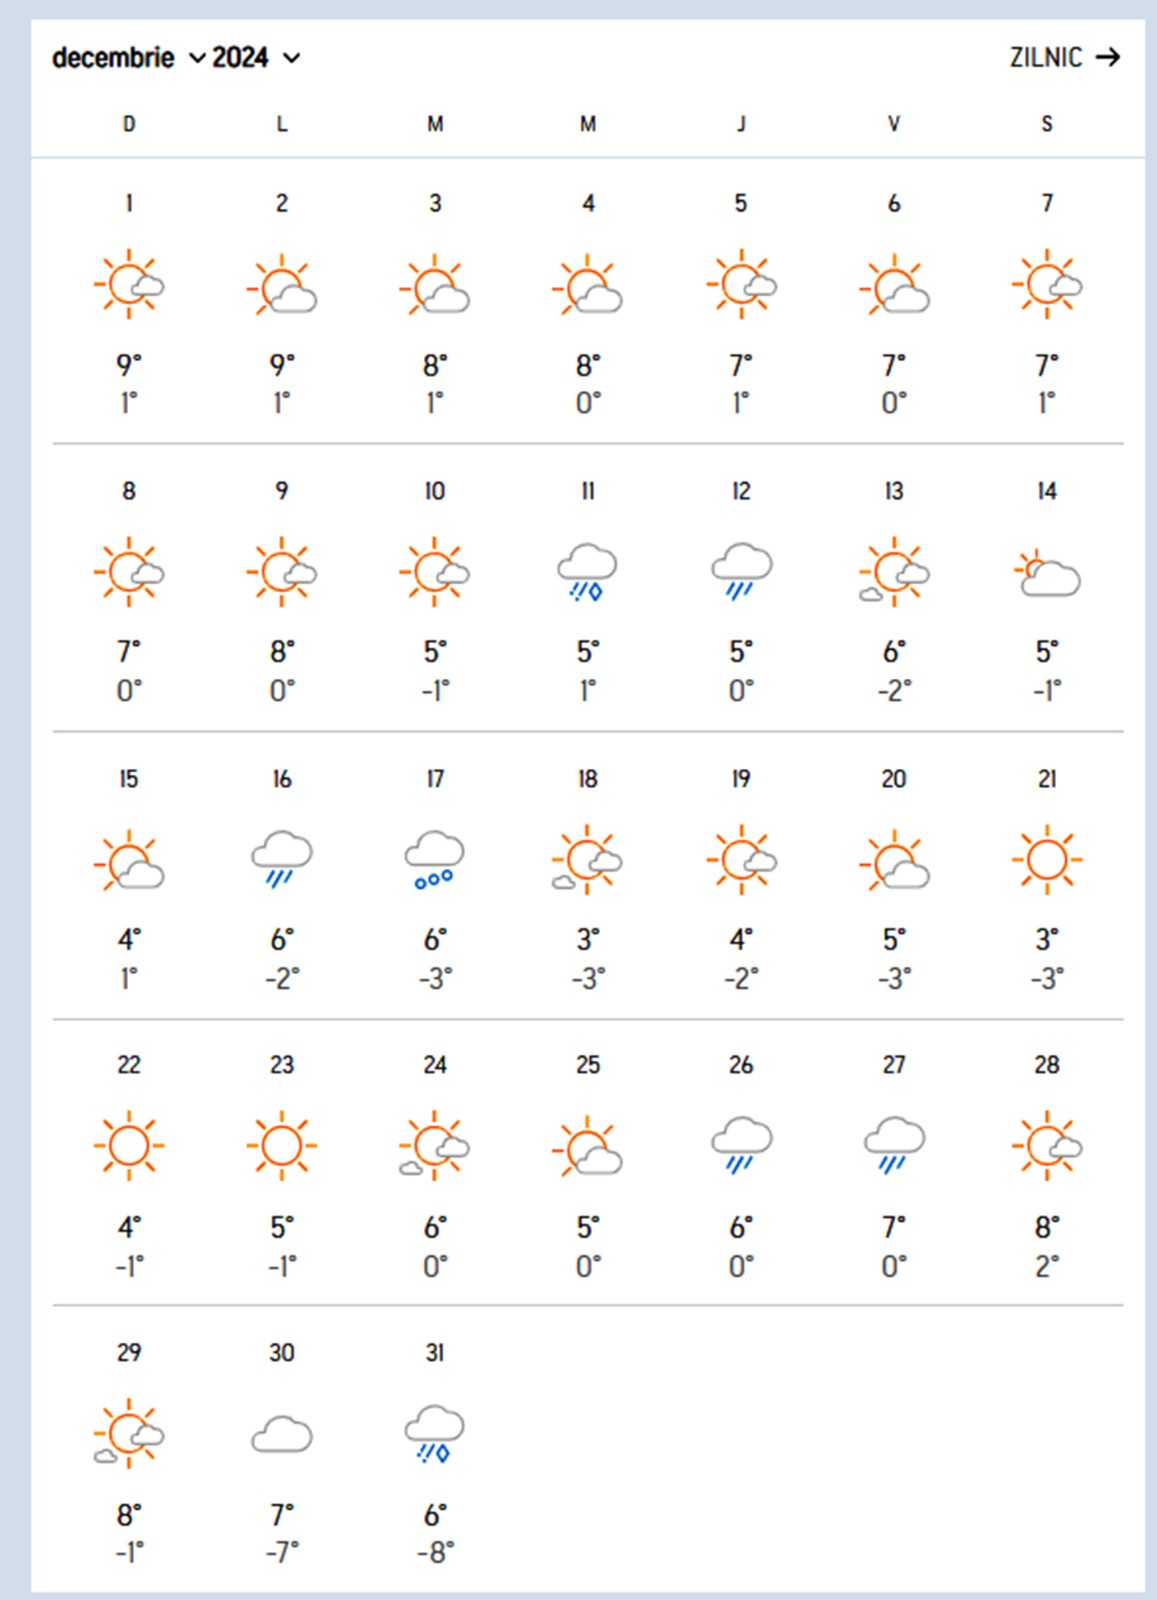1157x1600 pixels.
Task: Click the wintry mix icon on December 31
Action: (x=434, y=1434)
